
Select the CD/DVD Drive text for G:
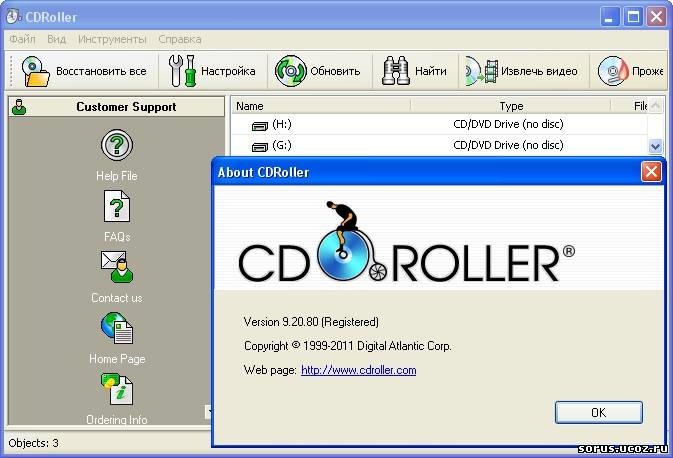pyautogui.click(x=508, y=146)
